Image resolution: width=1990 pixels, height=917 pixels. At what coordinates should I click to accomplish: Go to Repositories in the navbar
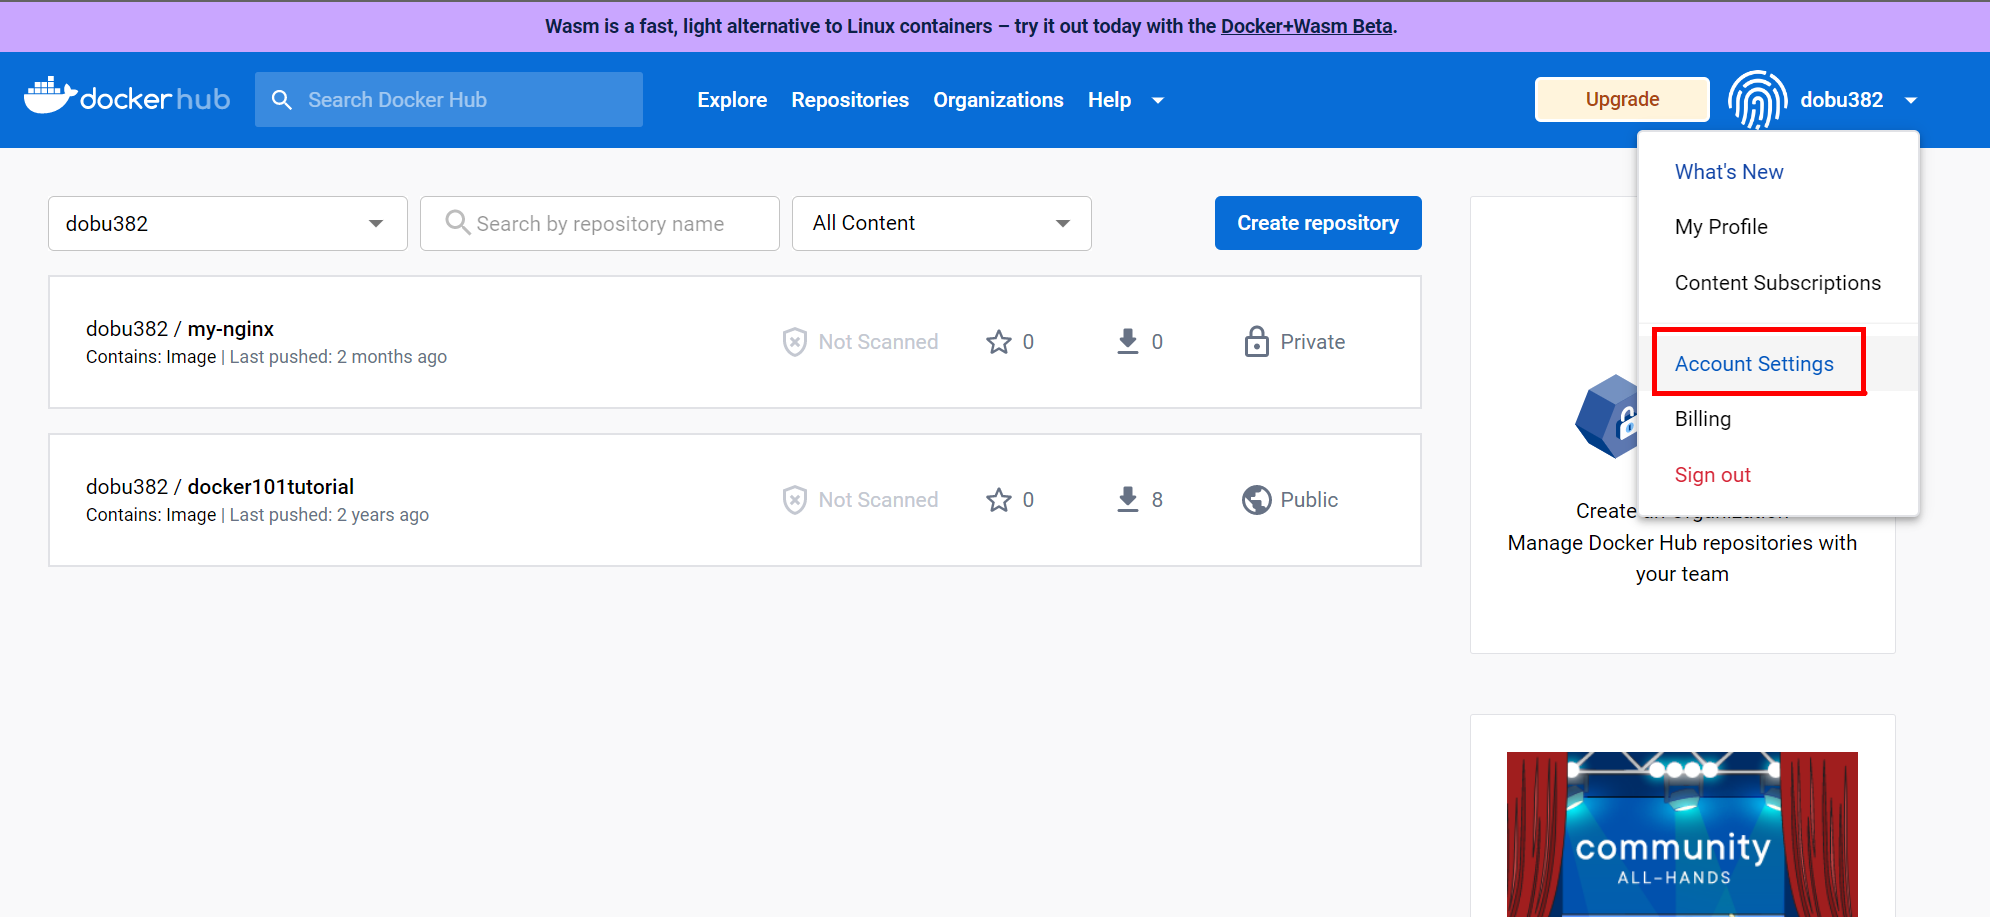[x=850, y=100]
